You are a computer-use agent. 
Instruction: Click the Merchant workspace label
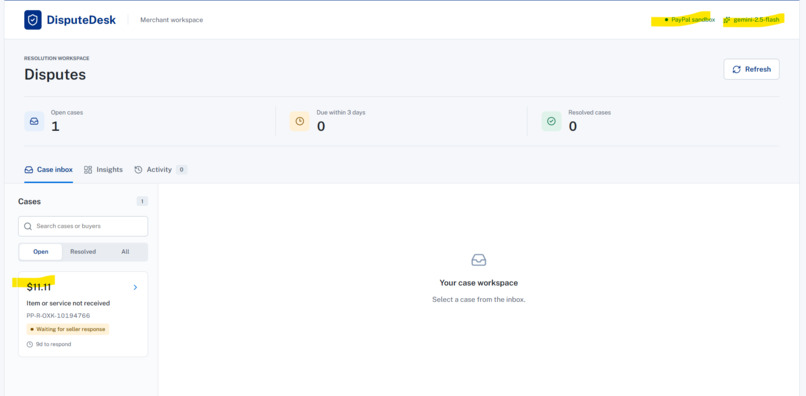click(172, 20)
